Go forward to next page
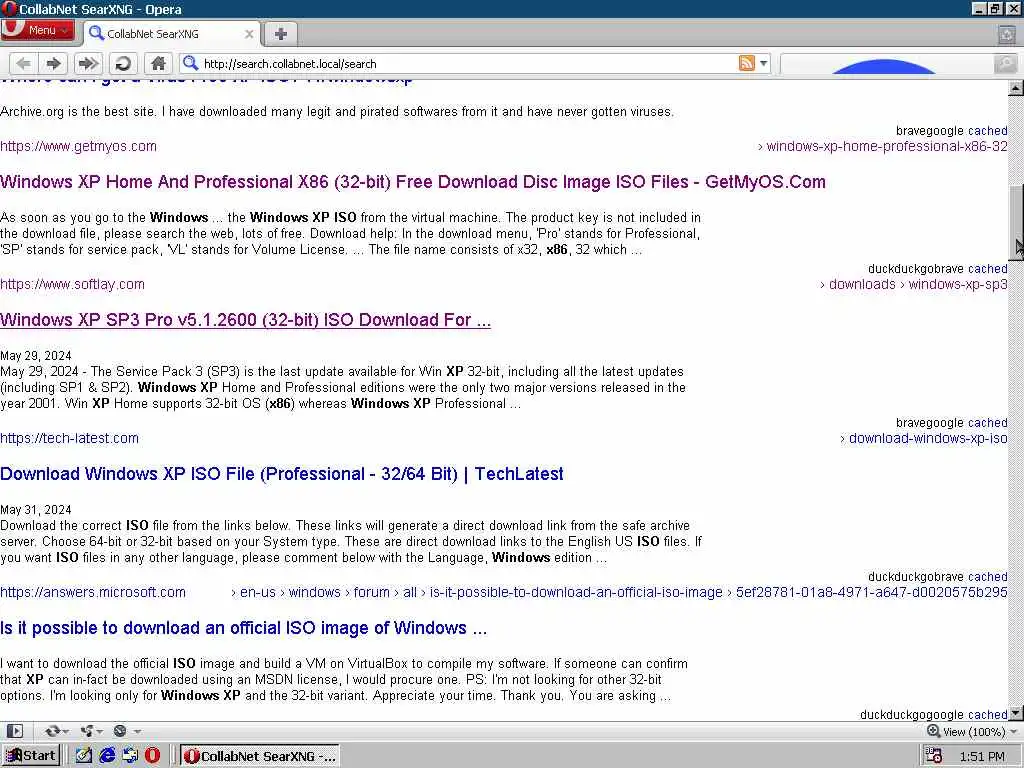Image resolution: width=1024 pixels, height=768 pixels. (x=54, y=63)
